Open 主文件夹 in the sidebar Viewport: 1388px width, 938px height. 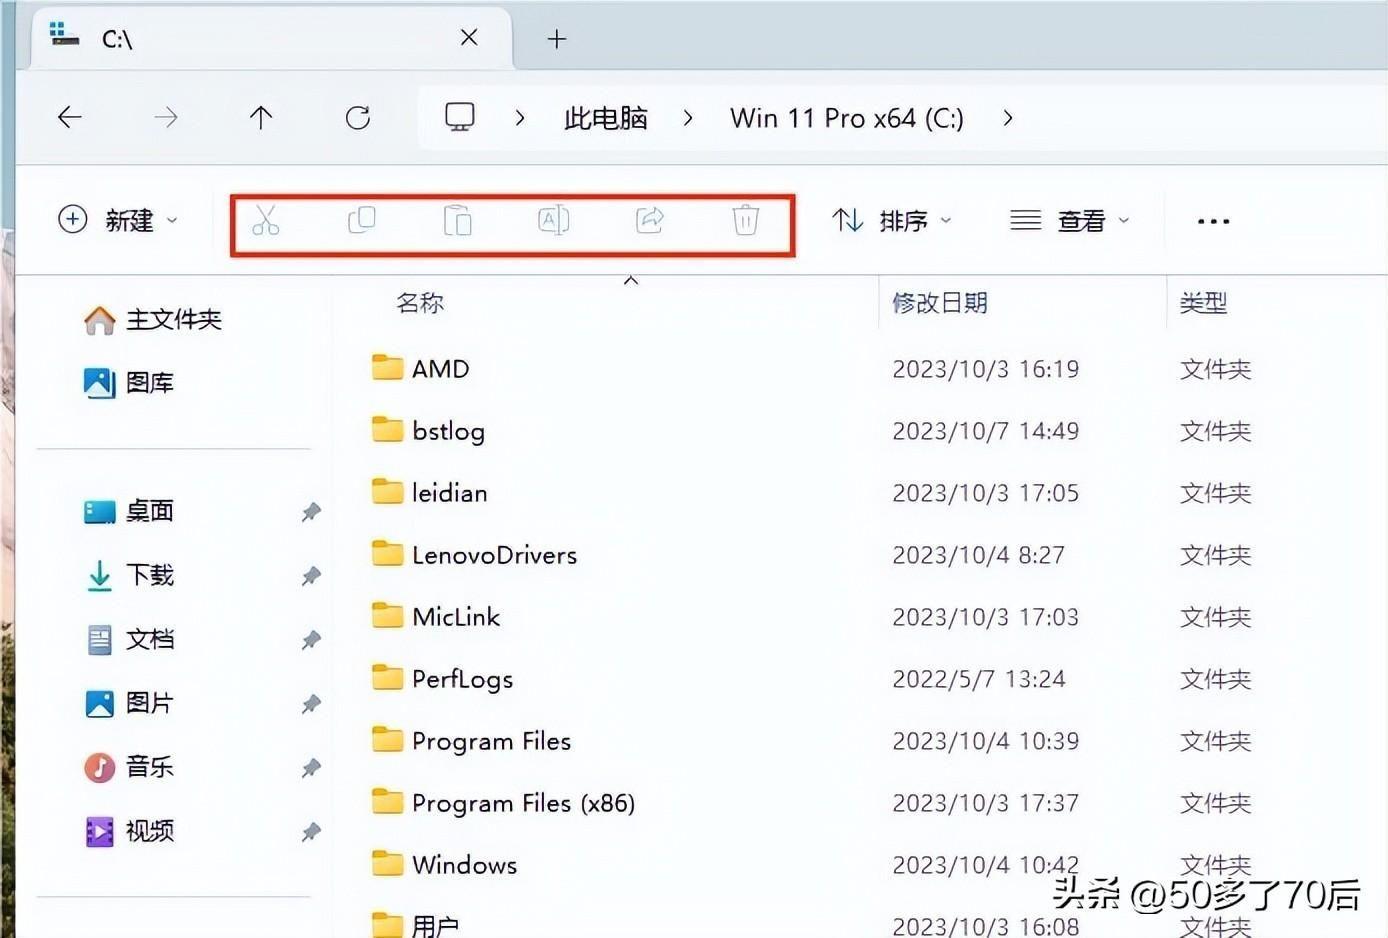click(x=152, y=320)
